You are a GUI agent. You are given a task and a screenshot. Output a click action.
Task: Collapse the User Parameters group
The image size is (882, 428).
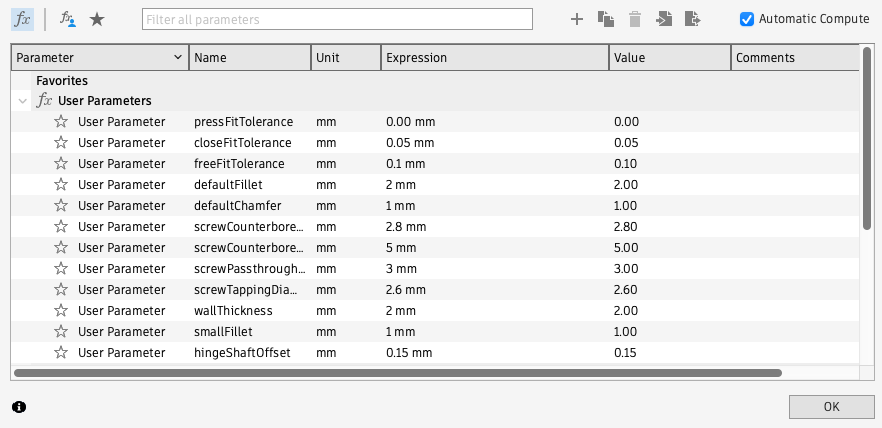[x=22, y=101]
